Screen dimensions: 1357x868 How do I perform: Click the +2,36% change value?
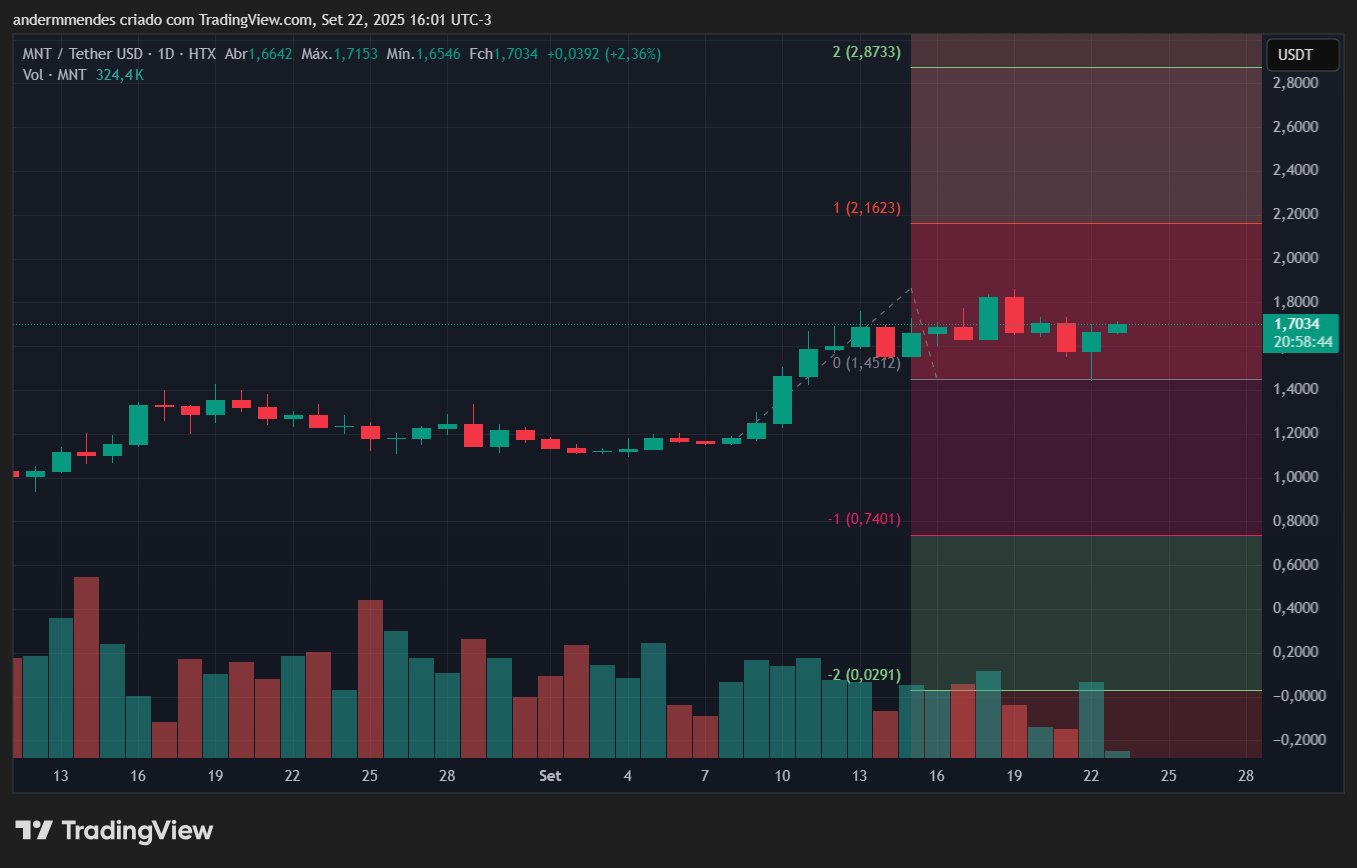coord(631,54)
